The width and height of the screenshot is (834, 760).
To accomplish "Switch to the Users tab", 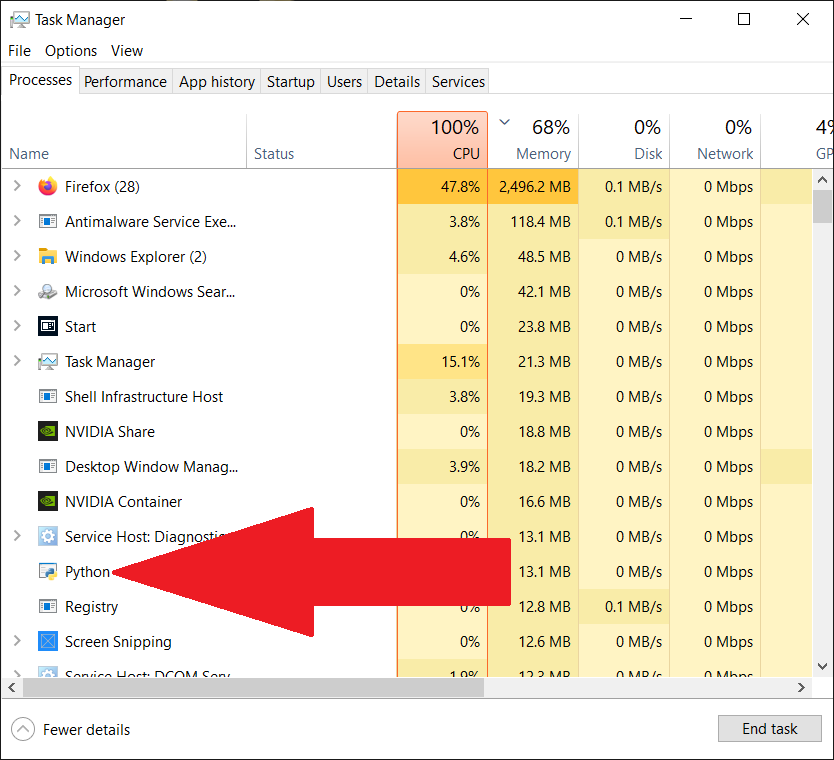I will [x=344, y=81].
